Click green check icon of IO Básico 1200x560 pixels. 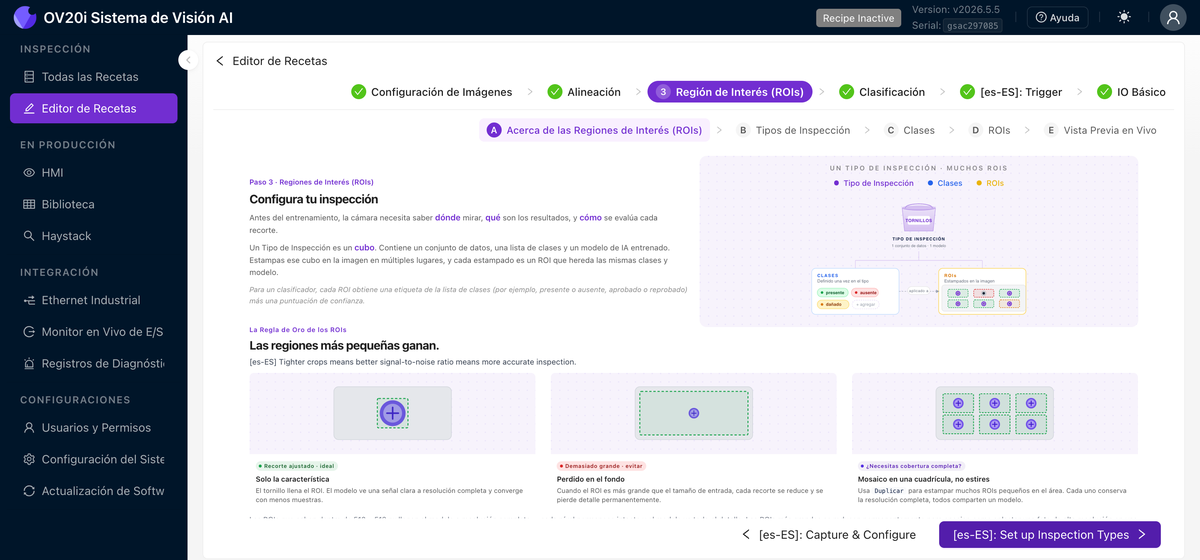click(x=1105, y=92)
